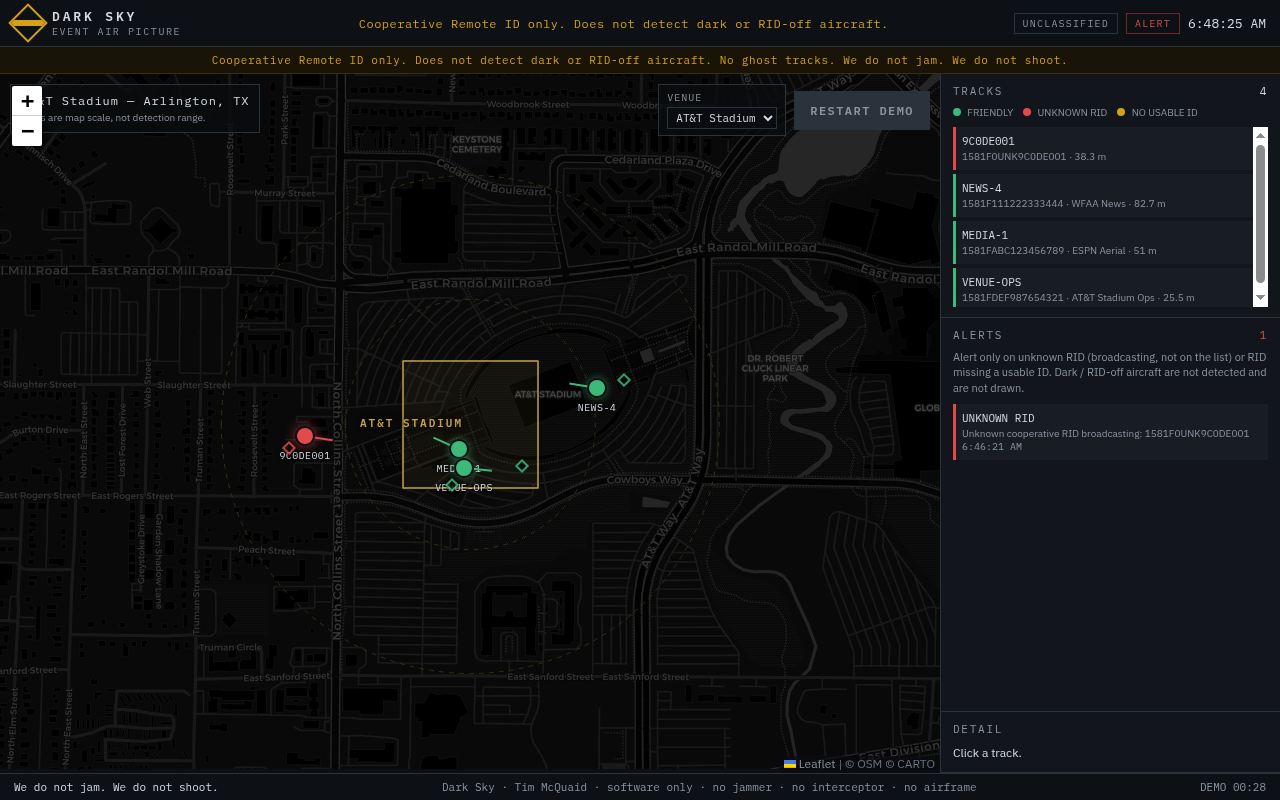Click the Alerts count number 1
The height and width of the screenshot is (800, 1280).
click(x=1263, y=335)
